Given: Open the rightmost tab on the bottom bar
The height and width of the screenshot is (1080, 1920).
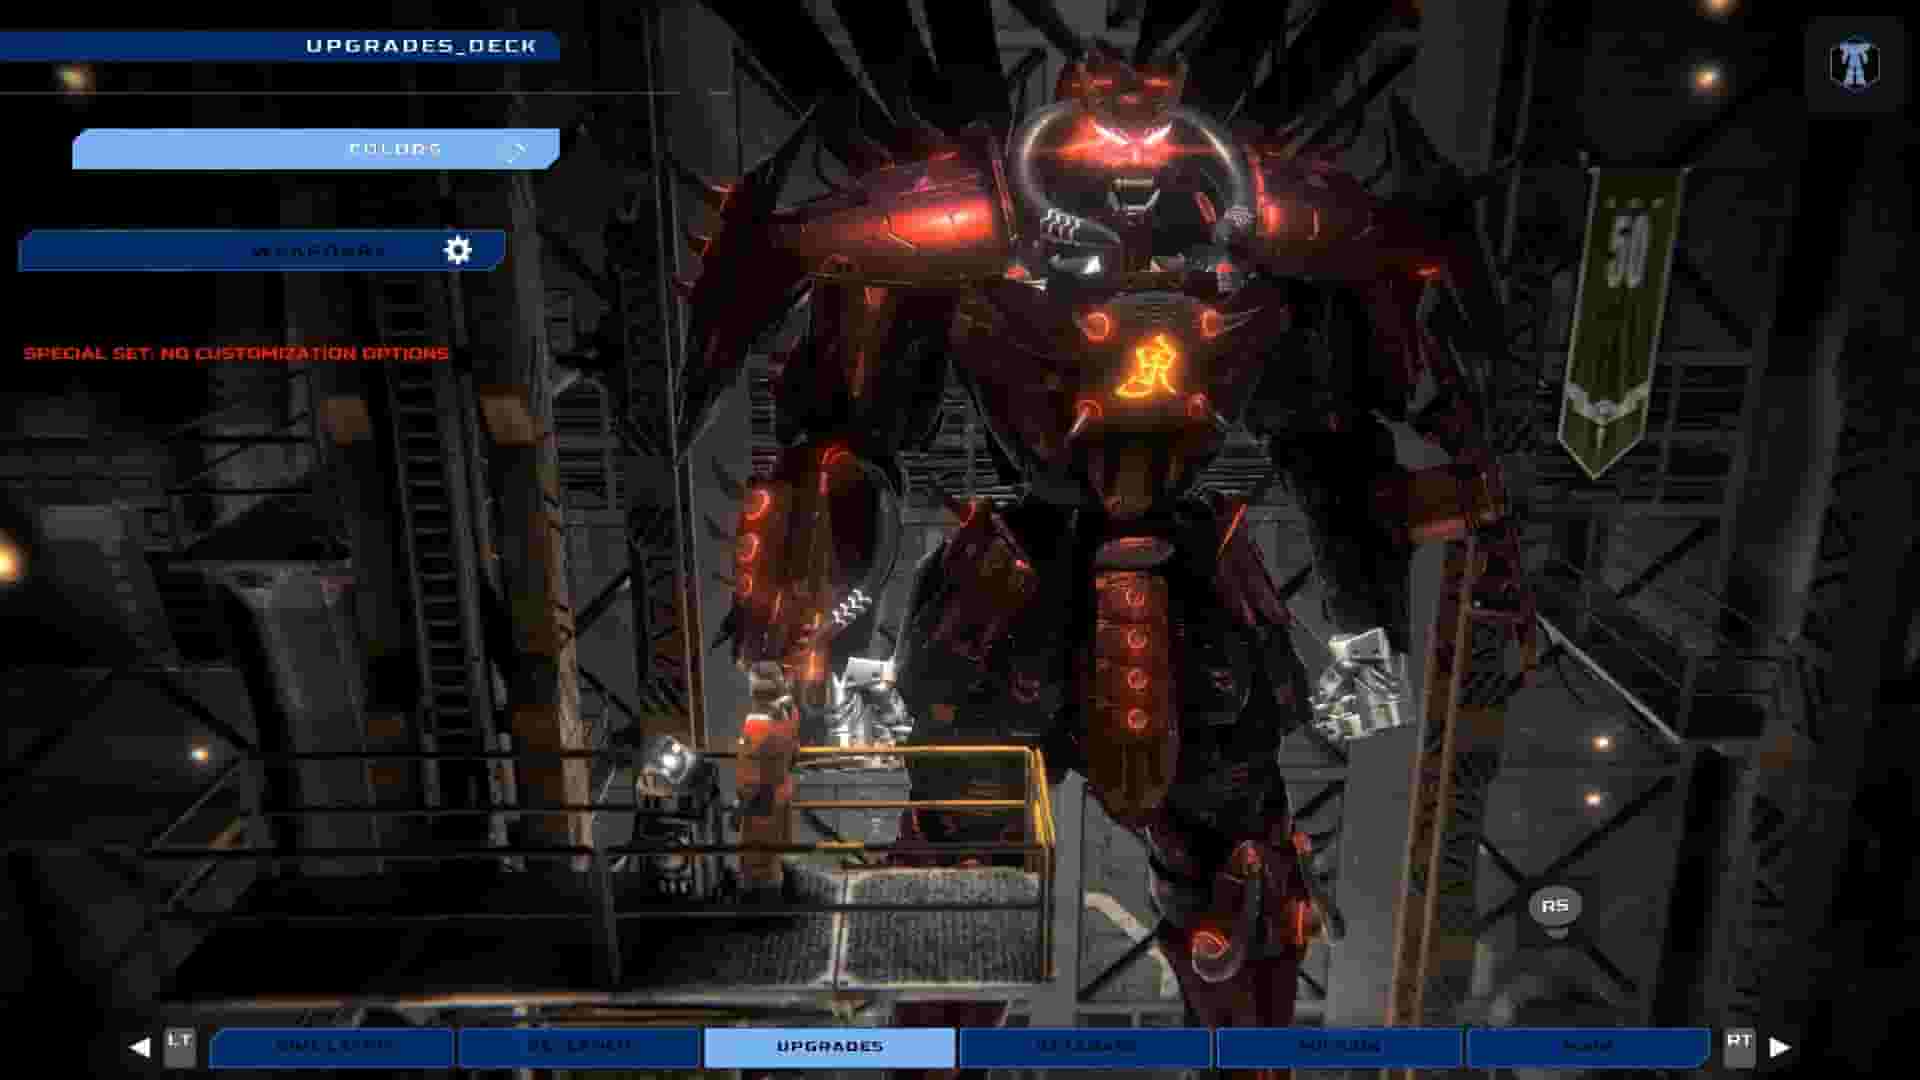Looking at the screenshot, I should (x=1590, y=1047).
